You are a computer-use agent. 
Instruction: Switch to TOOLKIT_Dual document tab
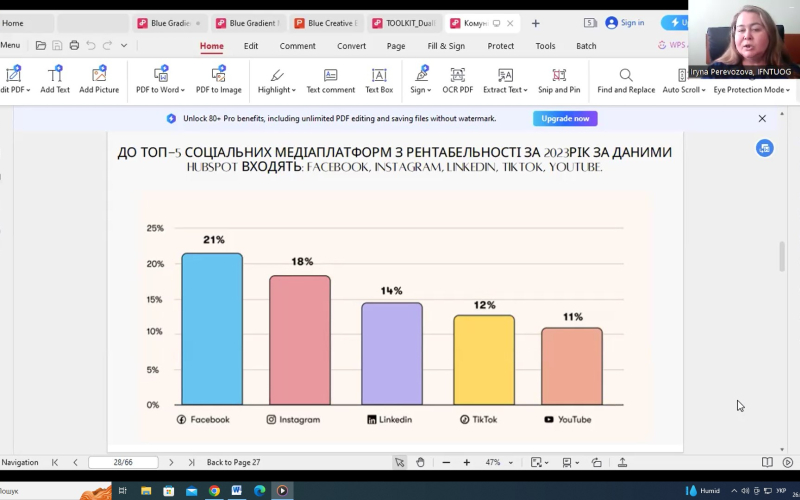coord(404,23)
